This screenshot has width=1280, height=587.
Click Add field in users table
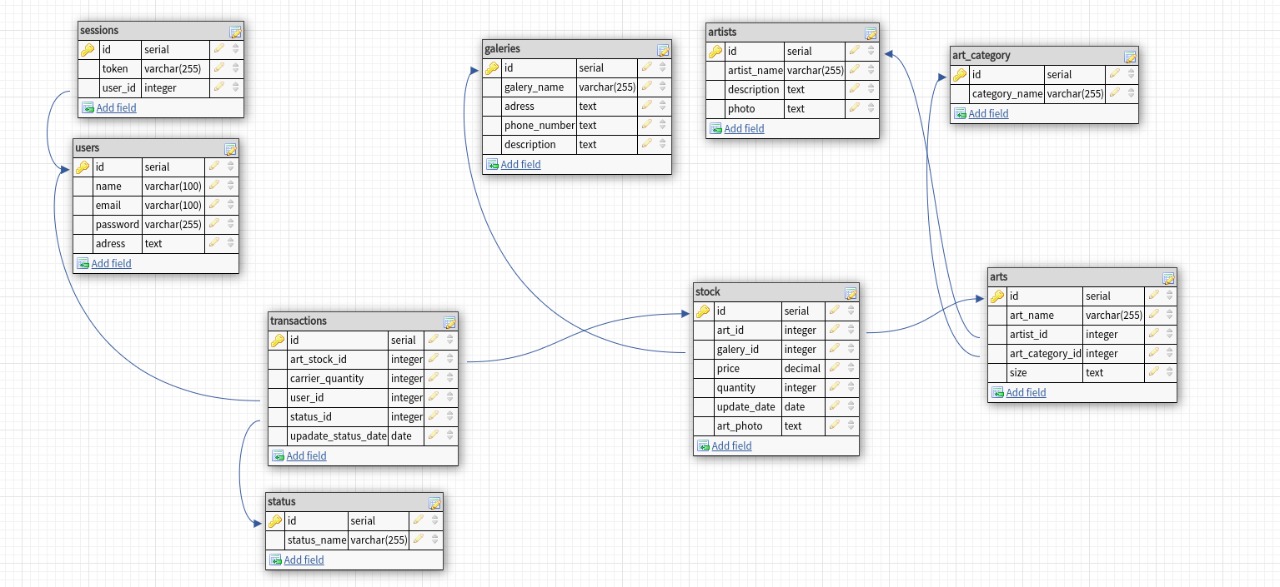111,264
